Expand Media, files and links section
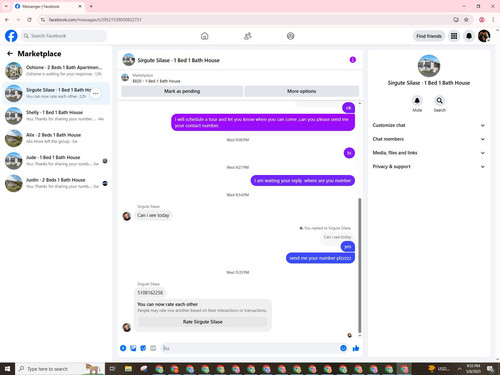This screenshot has width=500, height=375. click(x=429, y=153)
